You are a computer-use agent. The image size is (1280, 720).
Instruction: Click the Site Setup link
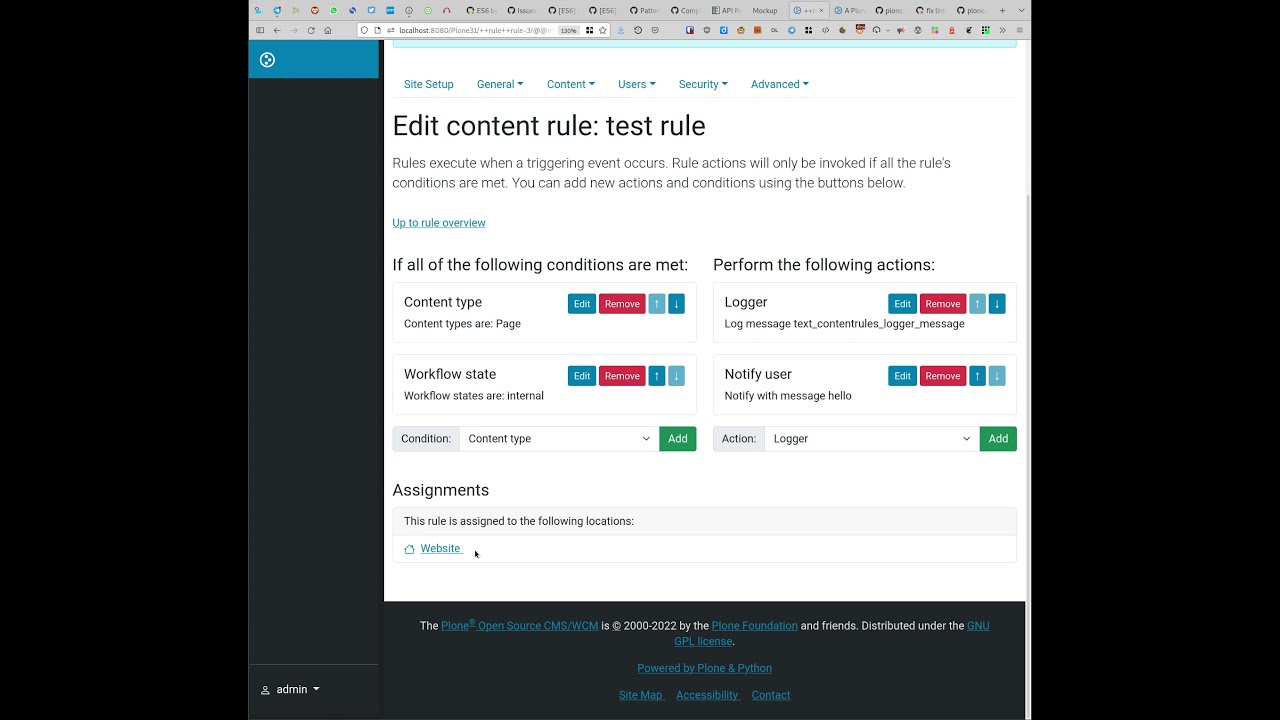[429, 84]
